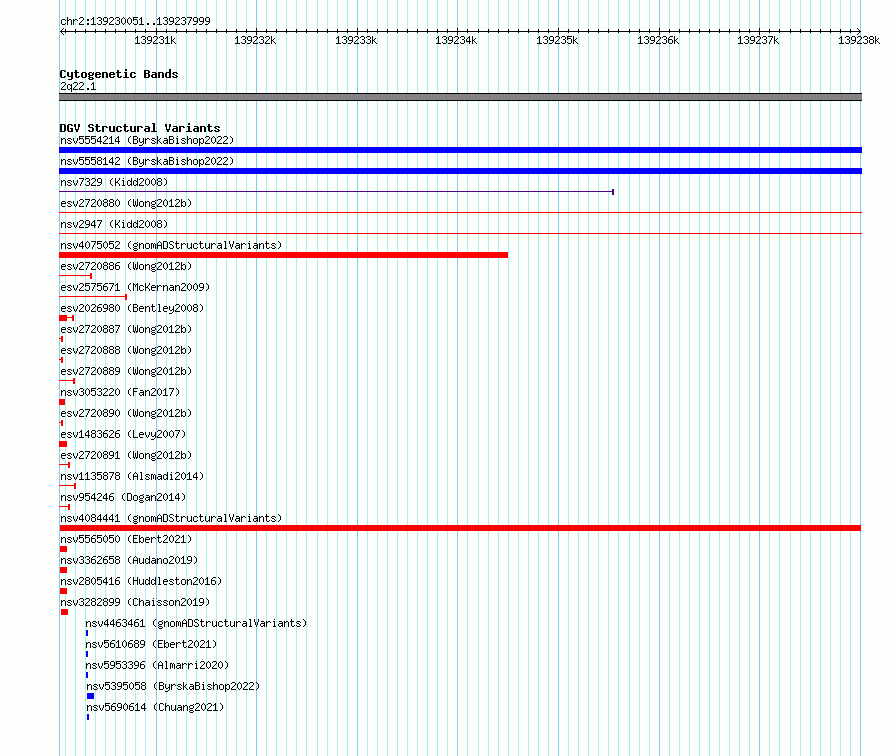Screen dimensions: 890x756
Task: Open variant esv2720880 (Wong2012b)
Action: [126, 203]
